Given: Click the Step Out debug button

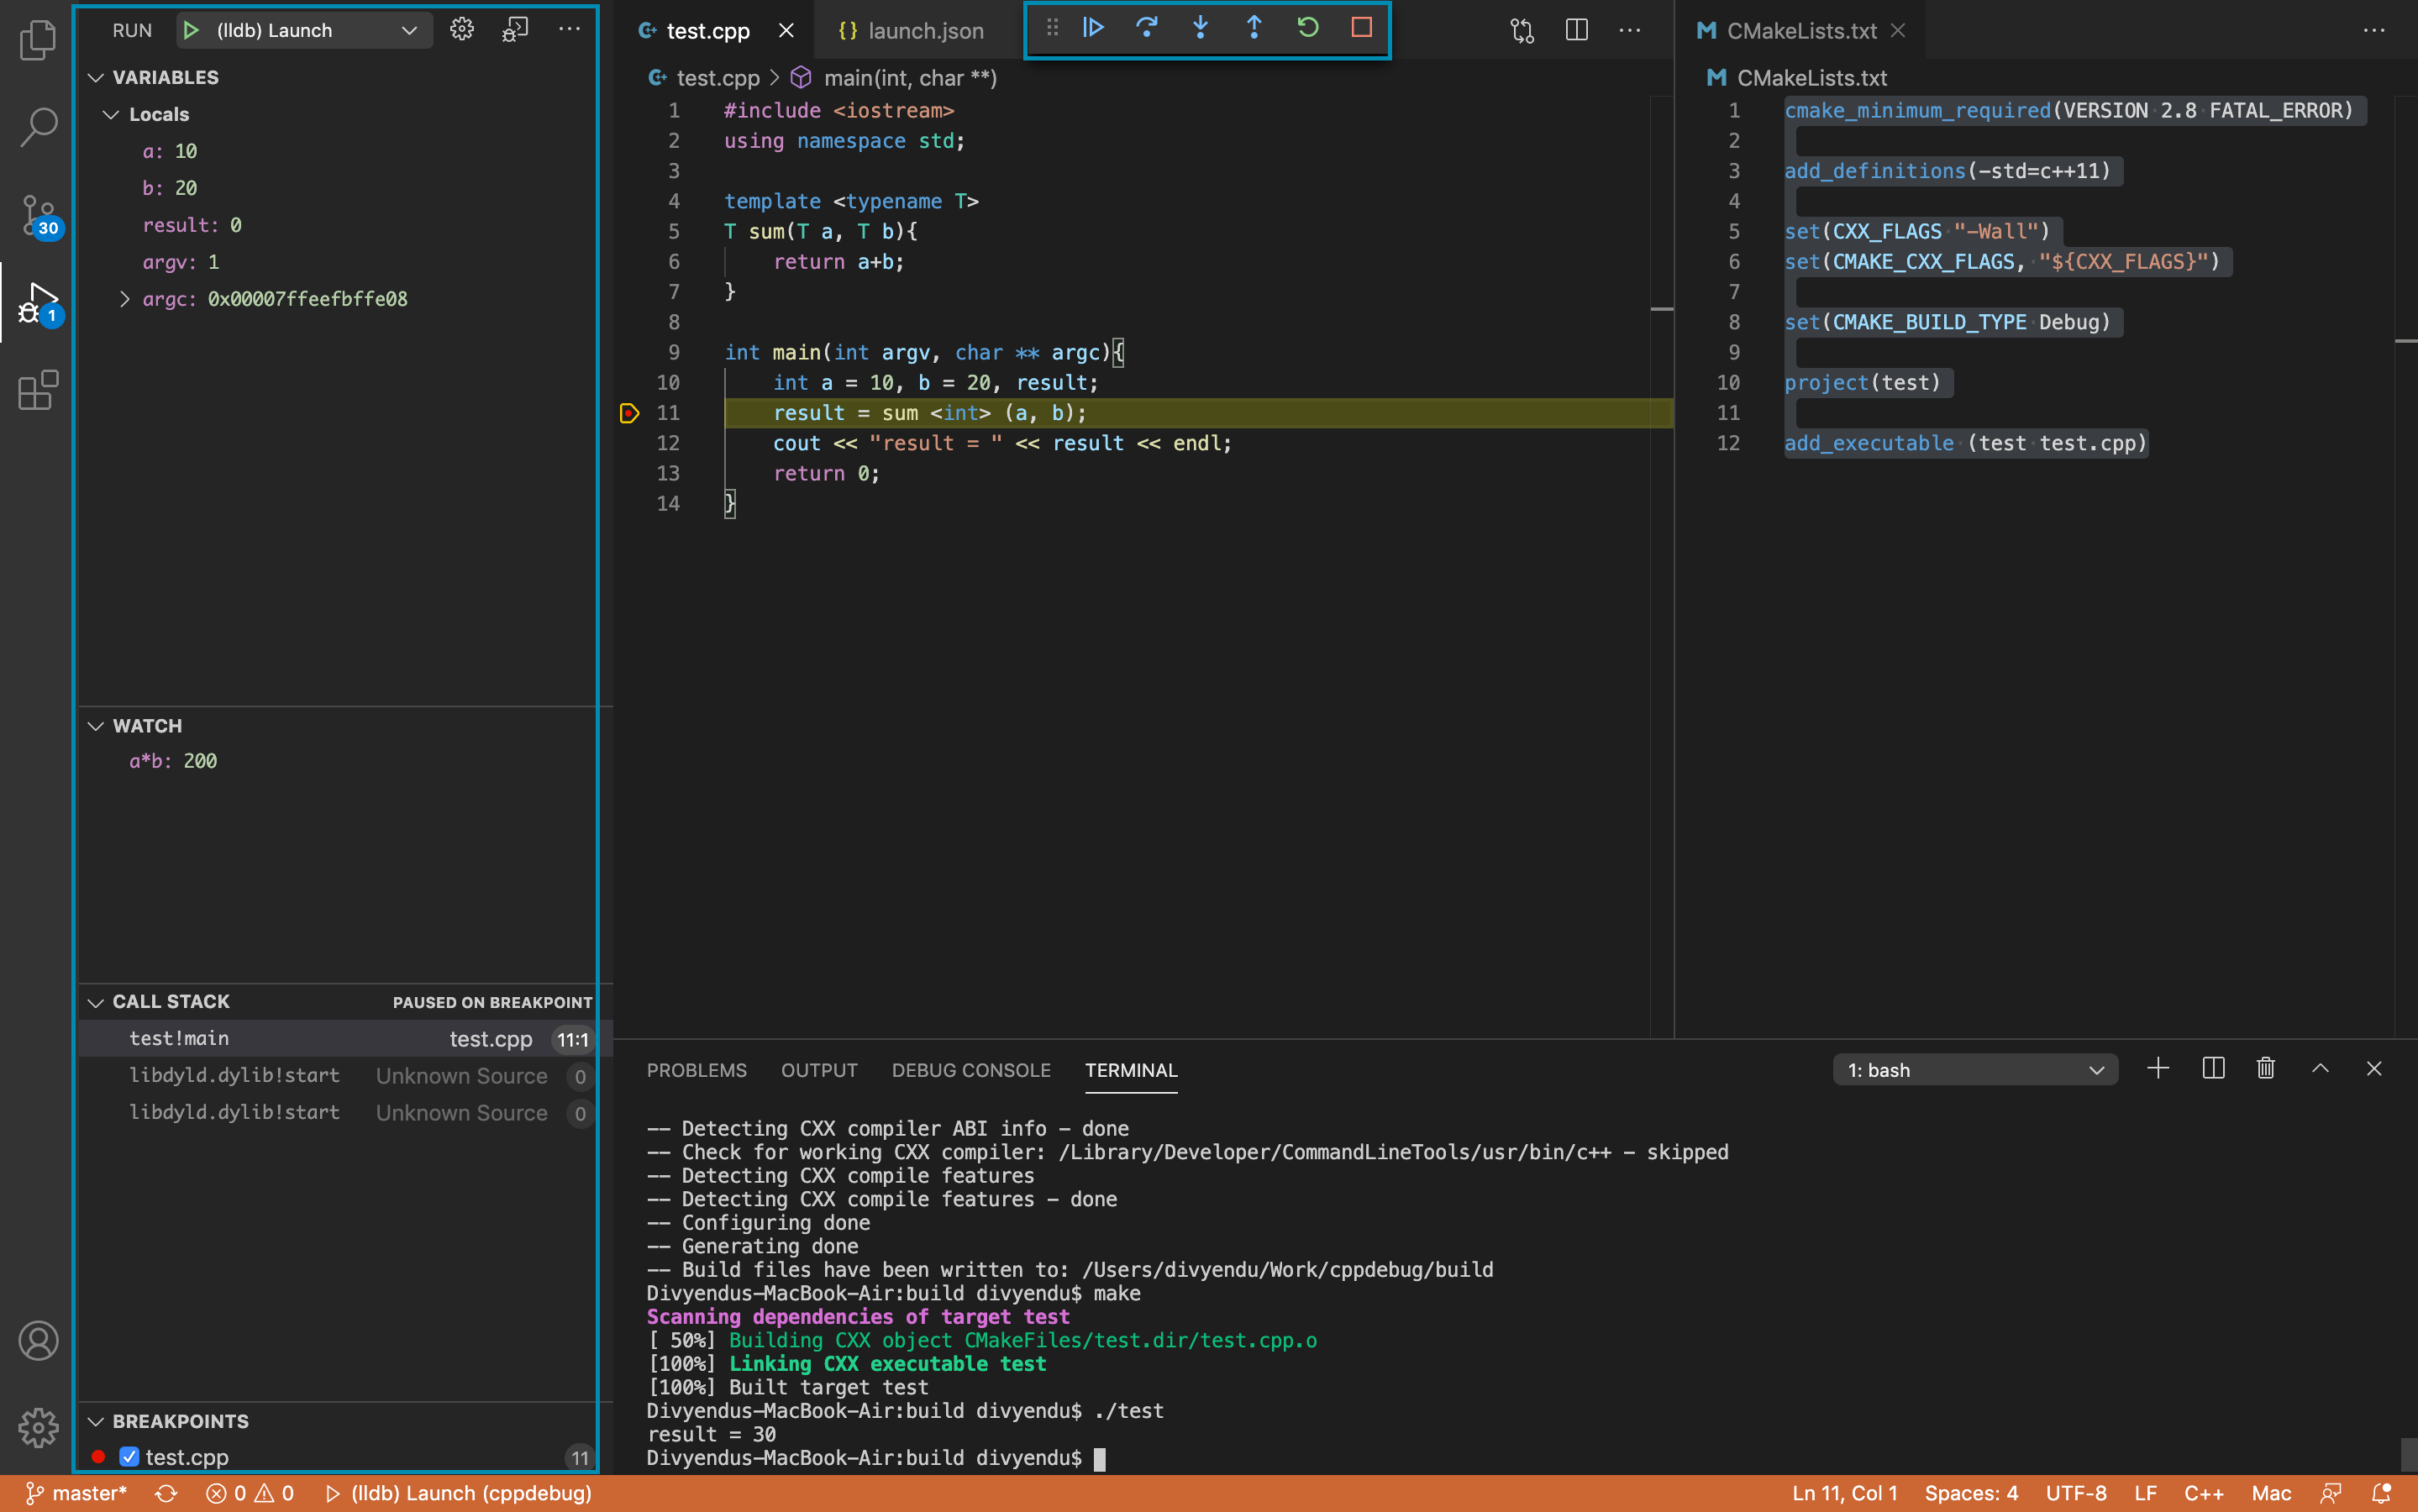Looking at the screenshot, I should 1254,28.
